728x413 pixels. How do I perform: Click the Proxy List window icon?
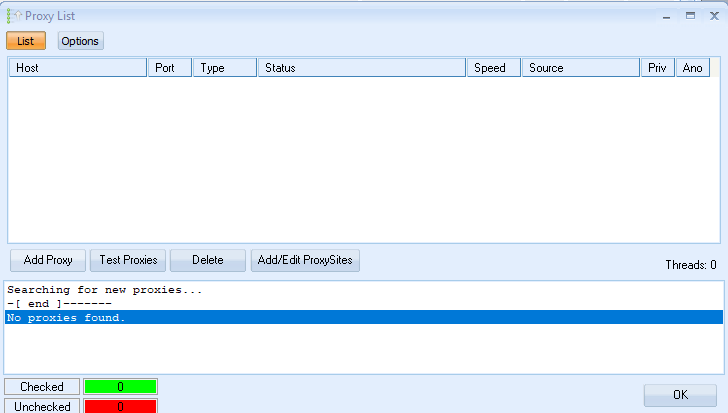[x=14, y=16]
